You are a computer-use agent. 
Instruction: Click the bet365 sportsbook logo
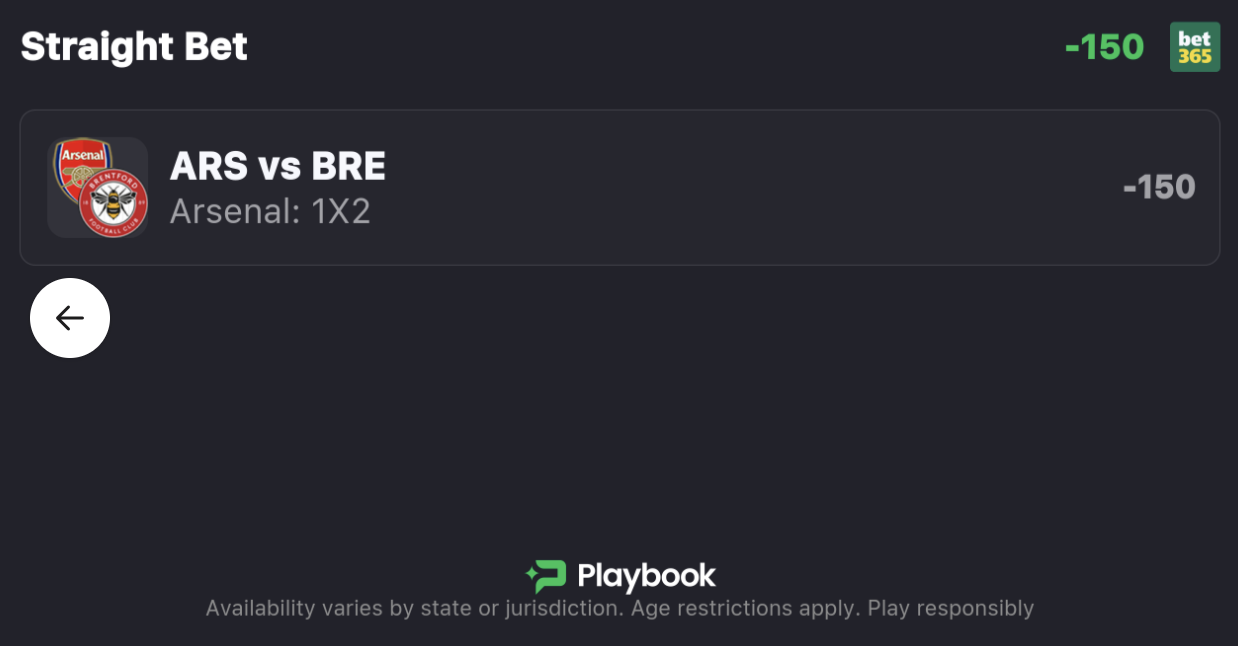1195,47
